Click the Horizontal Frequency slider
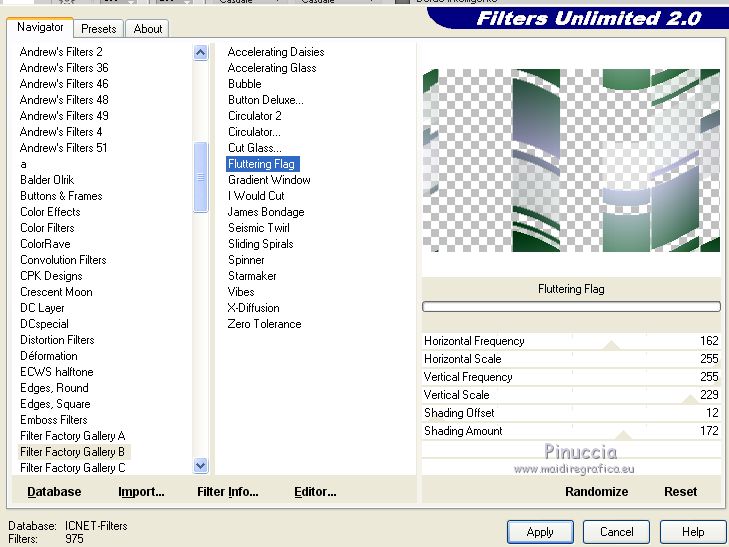 [571, 341]
